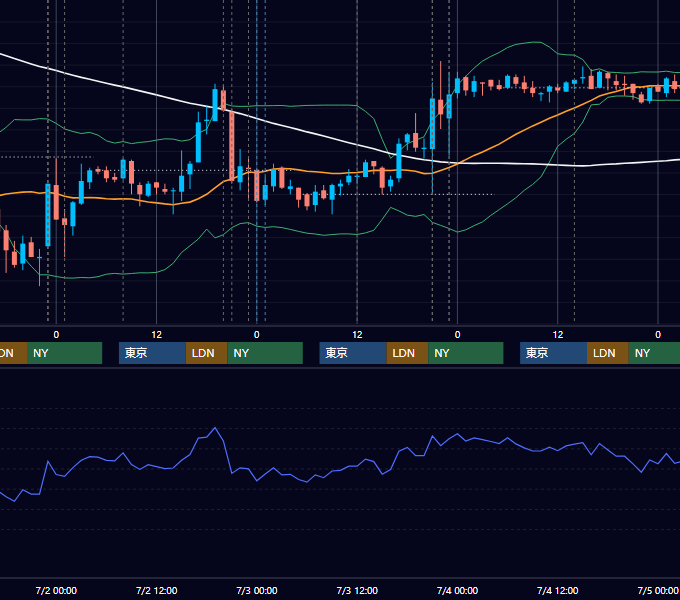Screen dimensions: 680x600
Task: Select the NY session block starting 7/4 evening
Action: coord(654,353)
